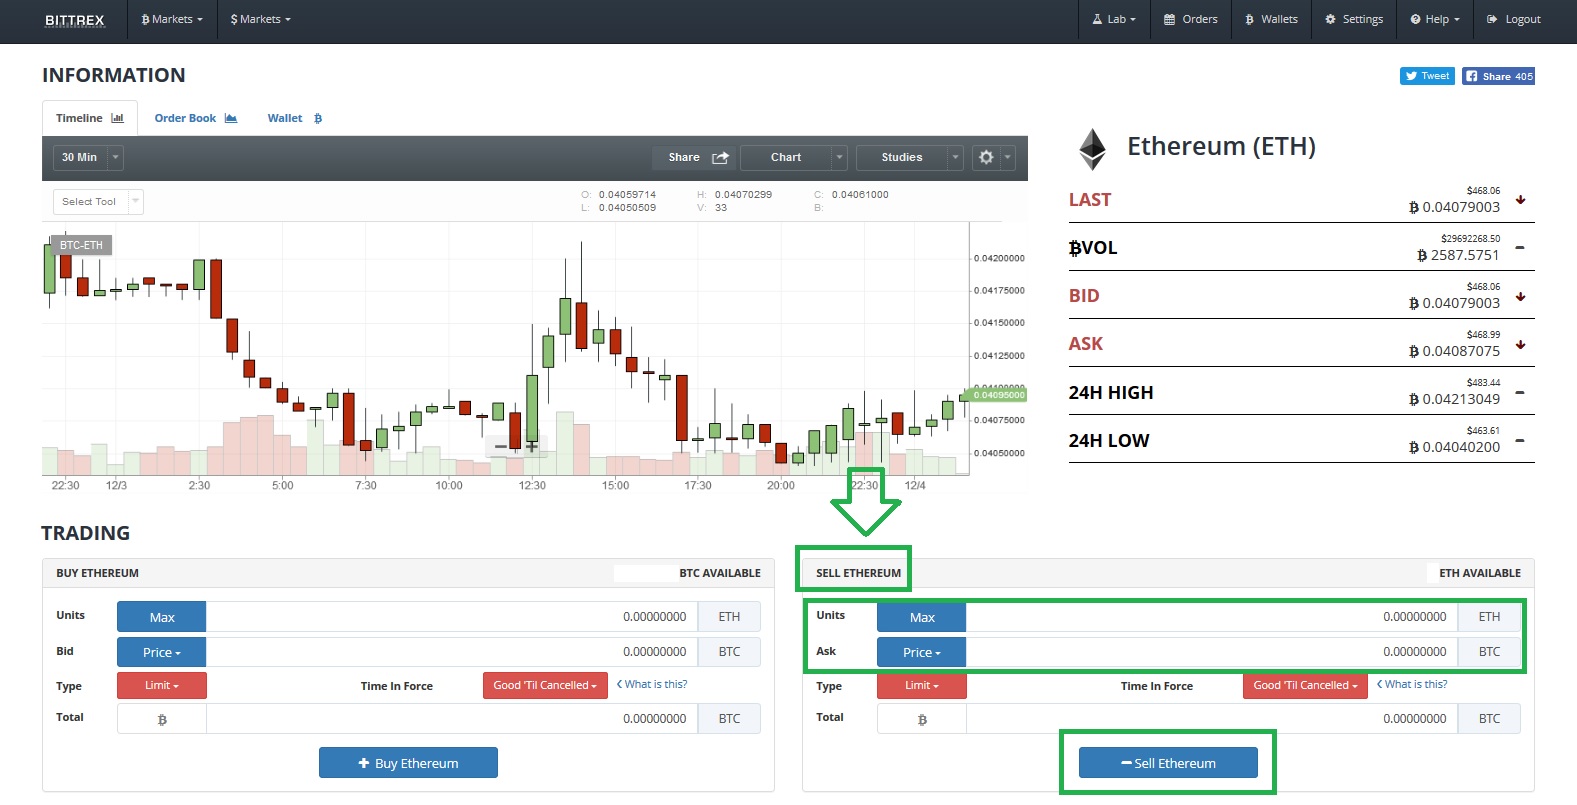Open Wallets from the navbar
Viewport: 1577px width, 805px height.
pos(1271,20)
